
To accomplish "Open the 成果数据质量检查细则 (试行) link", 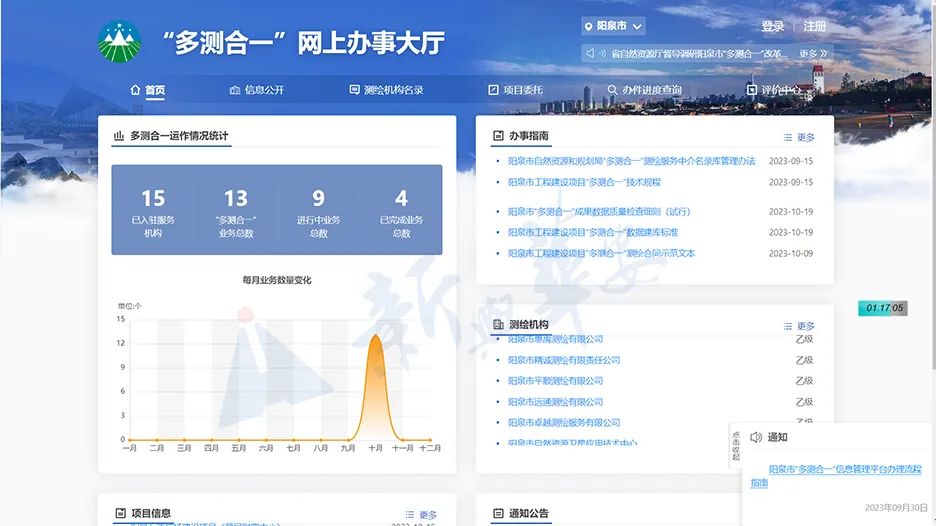I will point(599,211).
